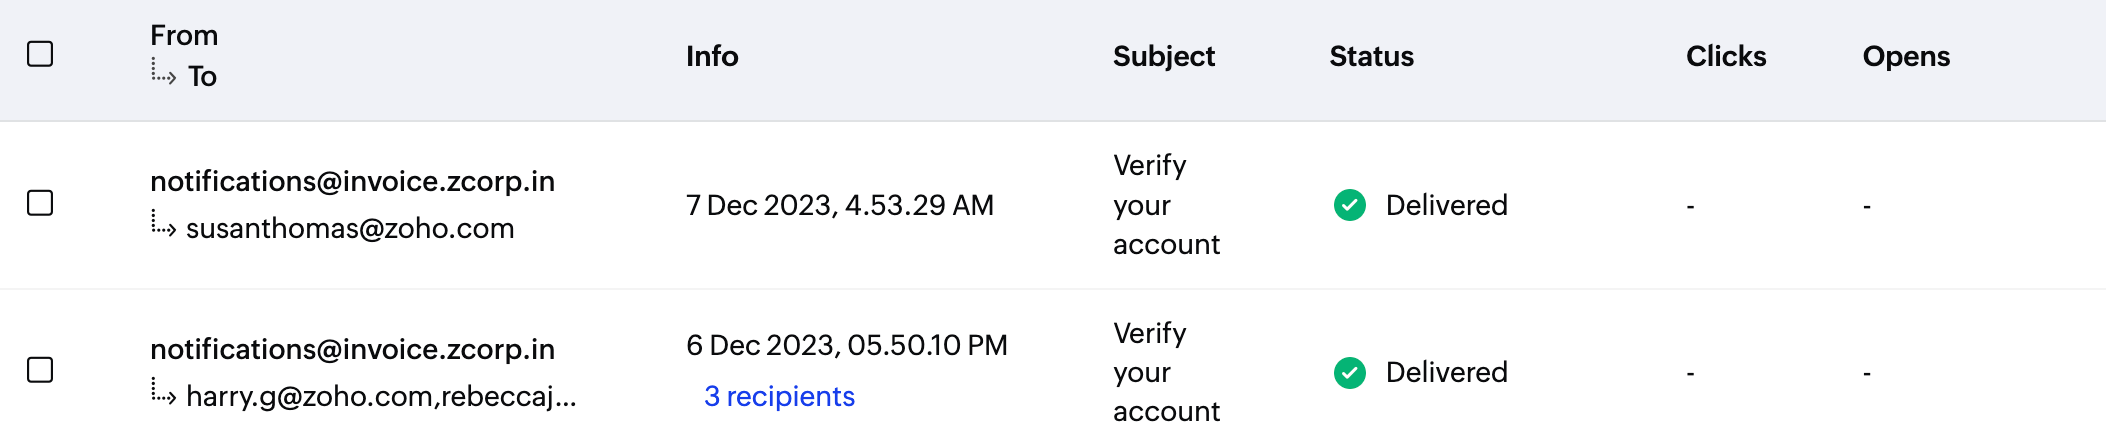Click the truncated recipient list starting with harry.g@zoho.com
The height and width of the screenshot is (448, 2106).
[381, 396]
